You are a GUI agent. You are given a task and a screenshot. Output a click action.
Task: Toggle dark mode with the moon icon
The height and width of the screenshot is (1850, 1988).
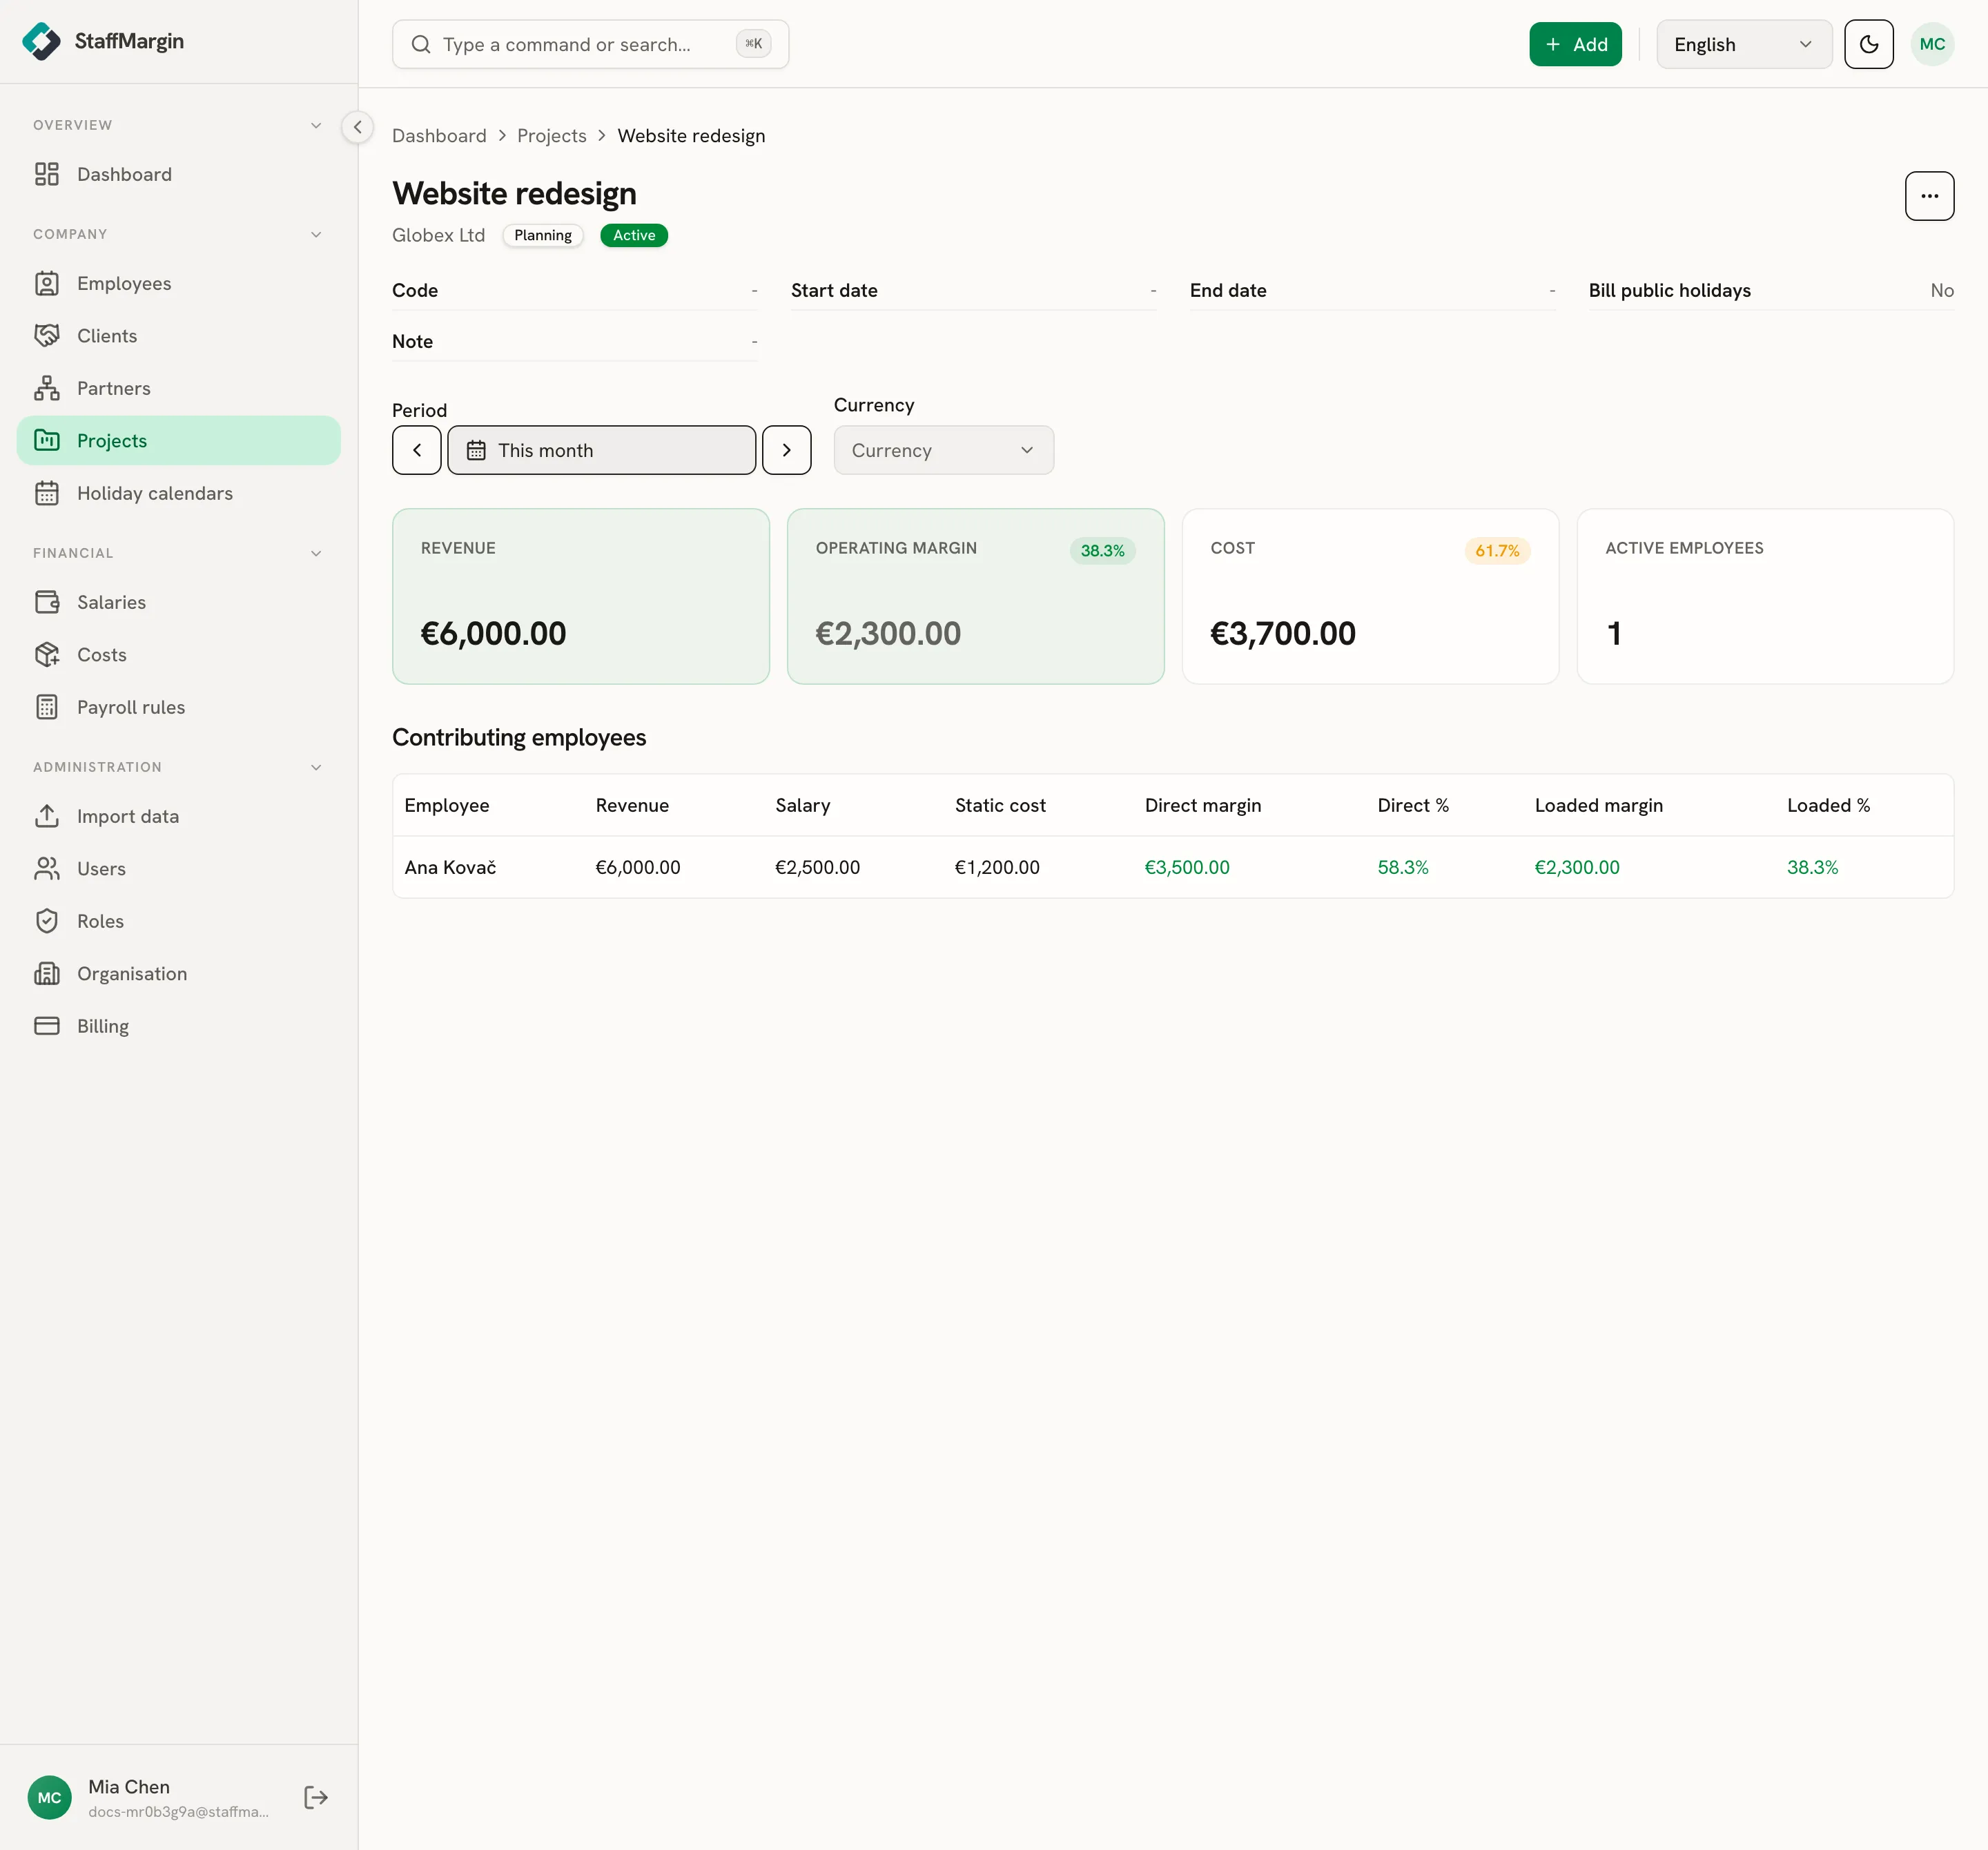(1869, 44)
